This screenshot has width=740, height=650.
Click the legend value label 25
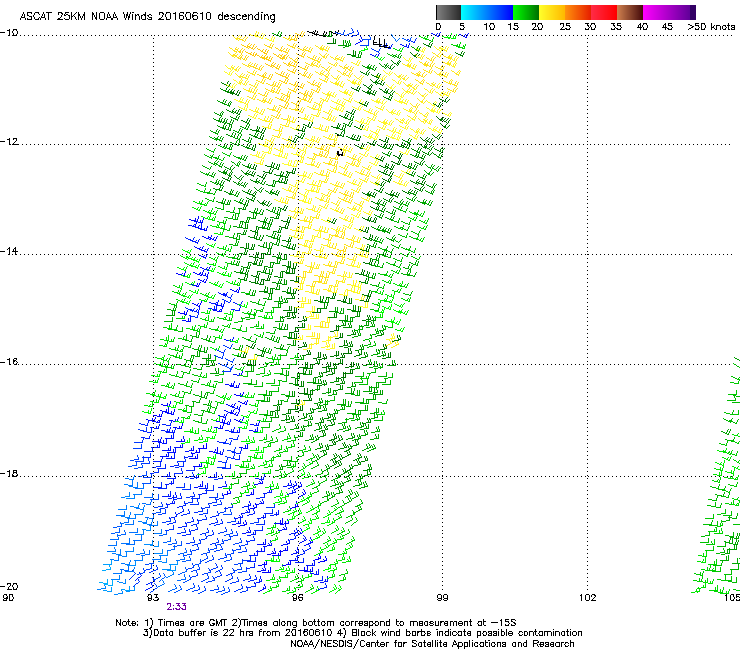[x=565, y=27]
